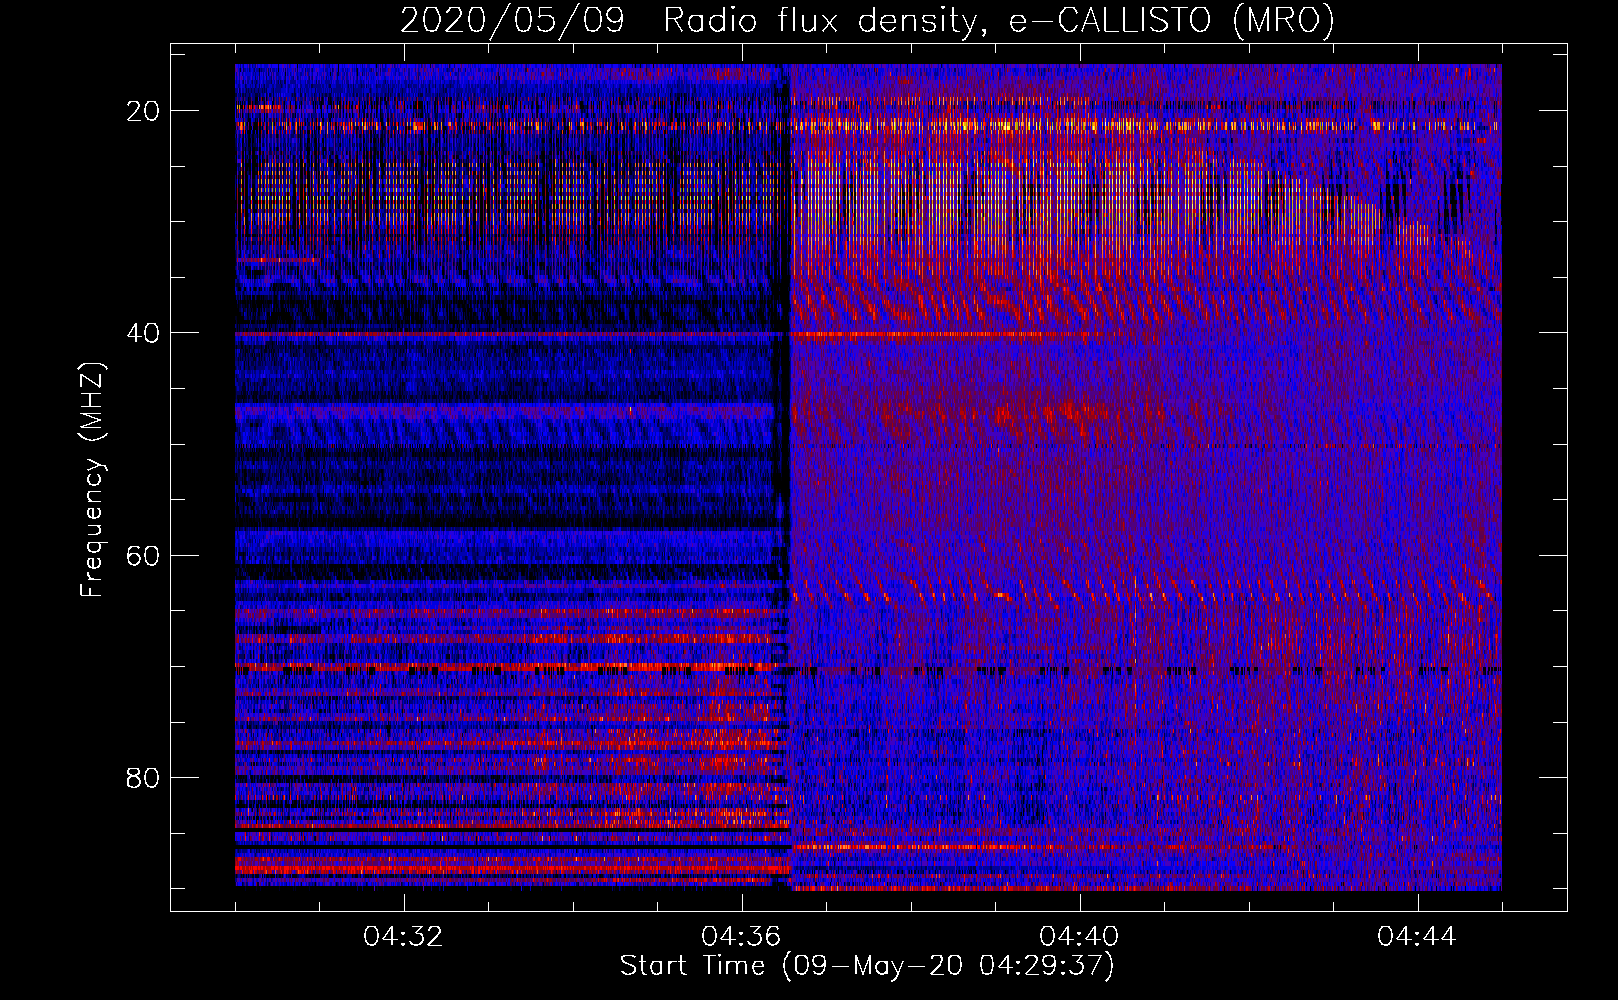Image resolution: width=1618 pixels, height=1000 pixels.
Task: Click the 80 frequency tick label
Action: click(143, 778)
